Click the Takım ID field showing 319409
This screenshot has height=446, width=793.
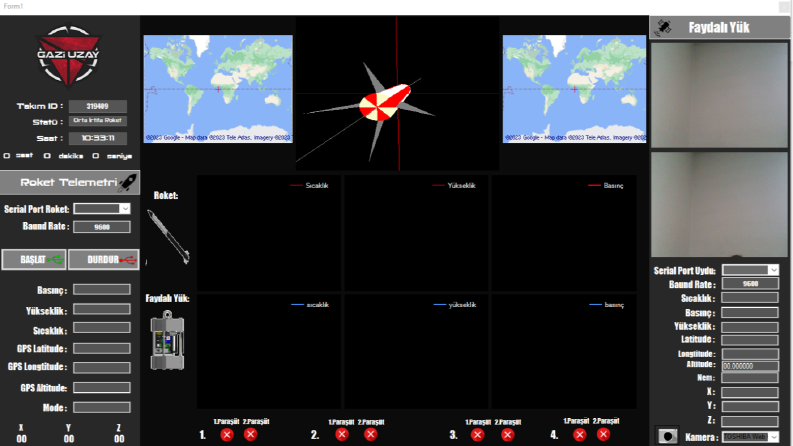pos(98,106)
